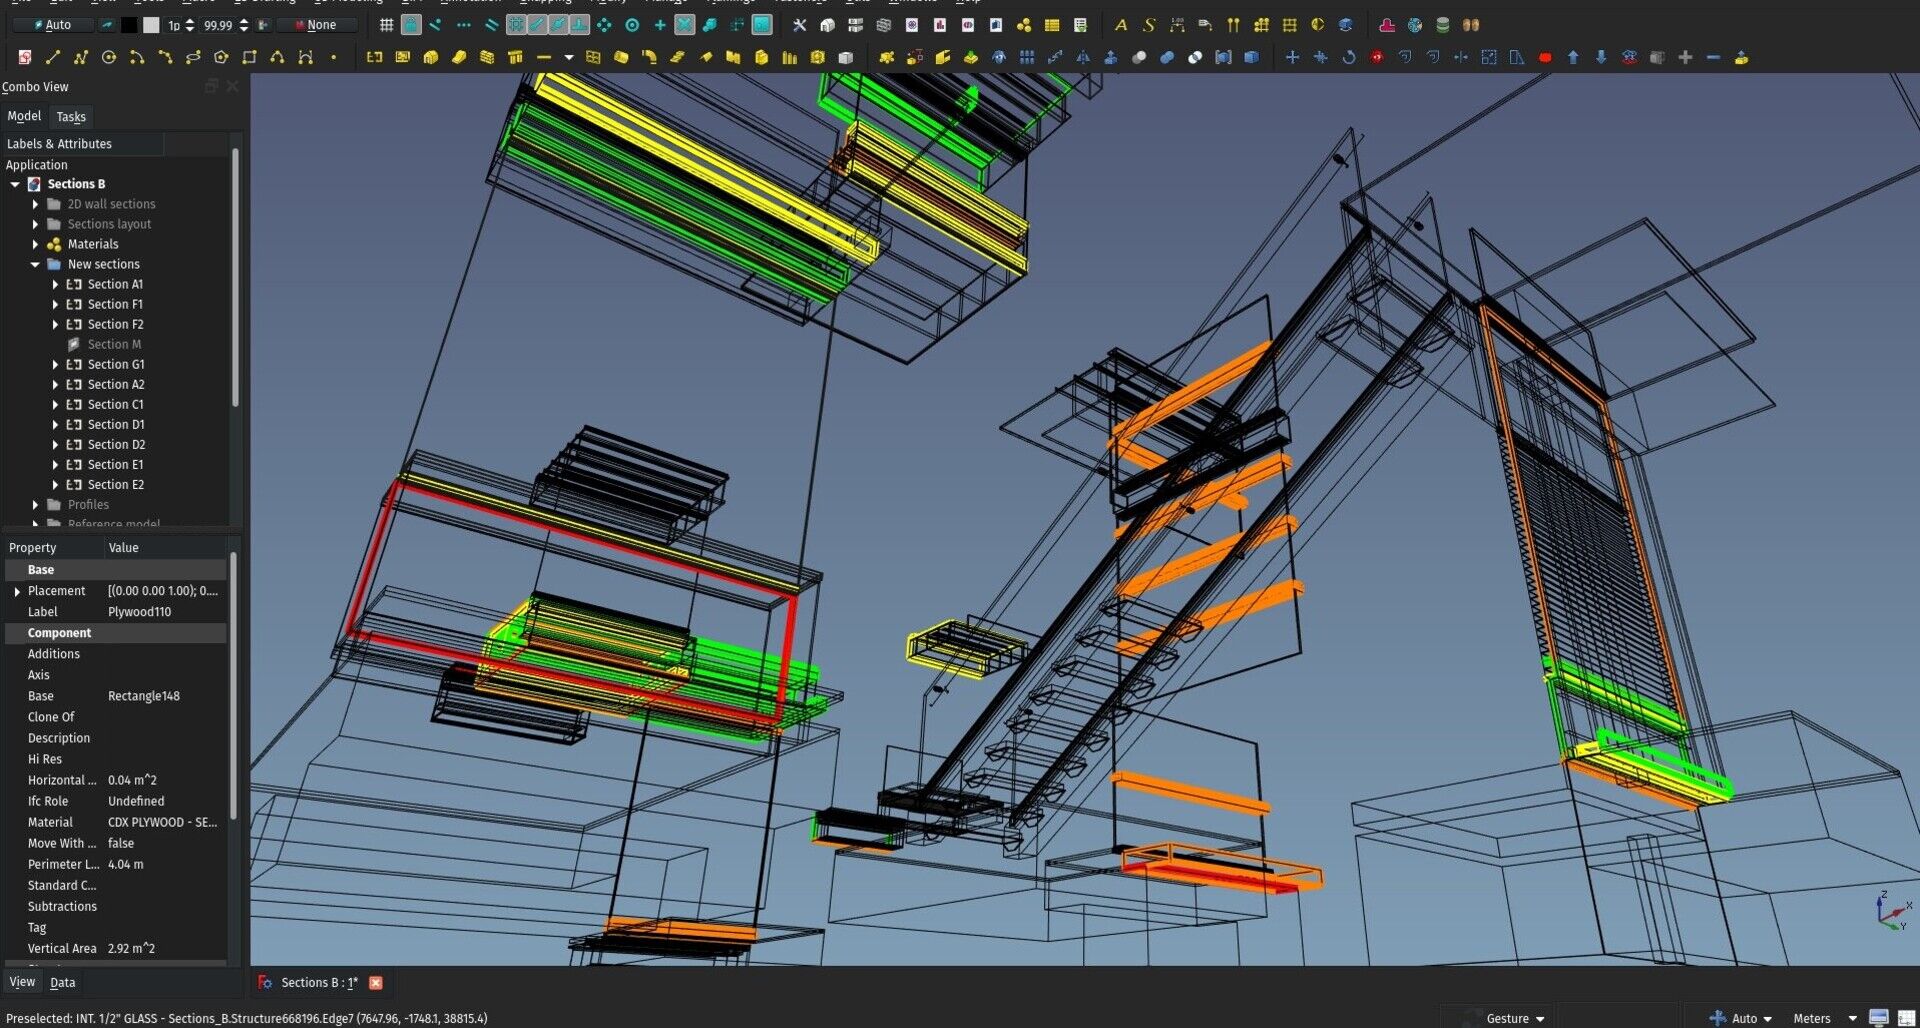Click the None autogroup button
The image size is (1920, 1028).
pyautogui.click(x=316, y=25)
